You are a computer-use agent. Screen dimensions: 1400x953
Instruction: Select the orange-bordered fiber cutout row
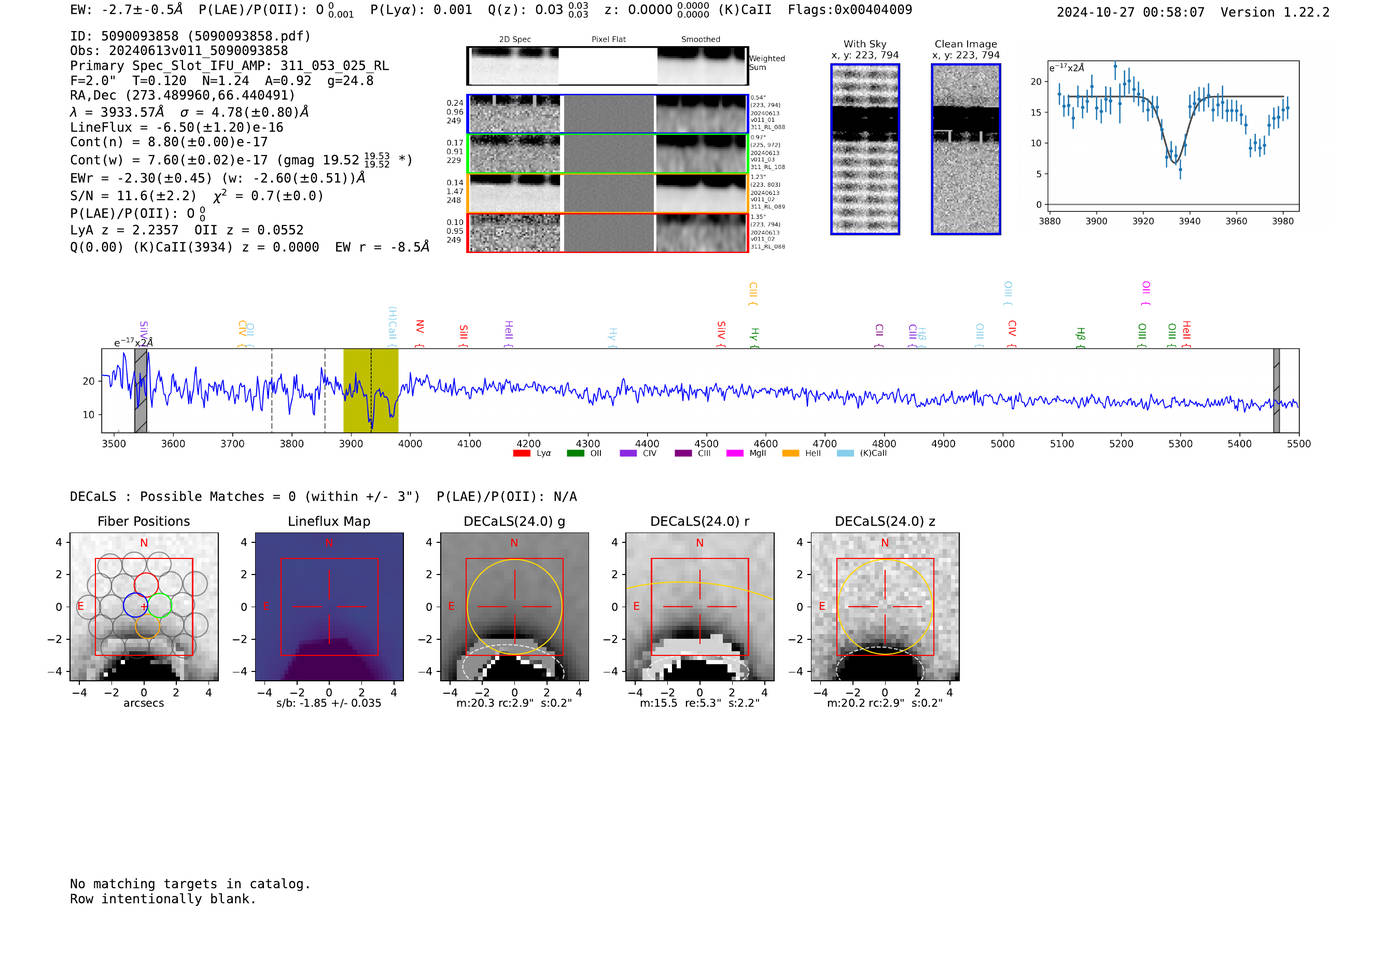pyautogui.click(x=608, y=193)
